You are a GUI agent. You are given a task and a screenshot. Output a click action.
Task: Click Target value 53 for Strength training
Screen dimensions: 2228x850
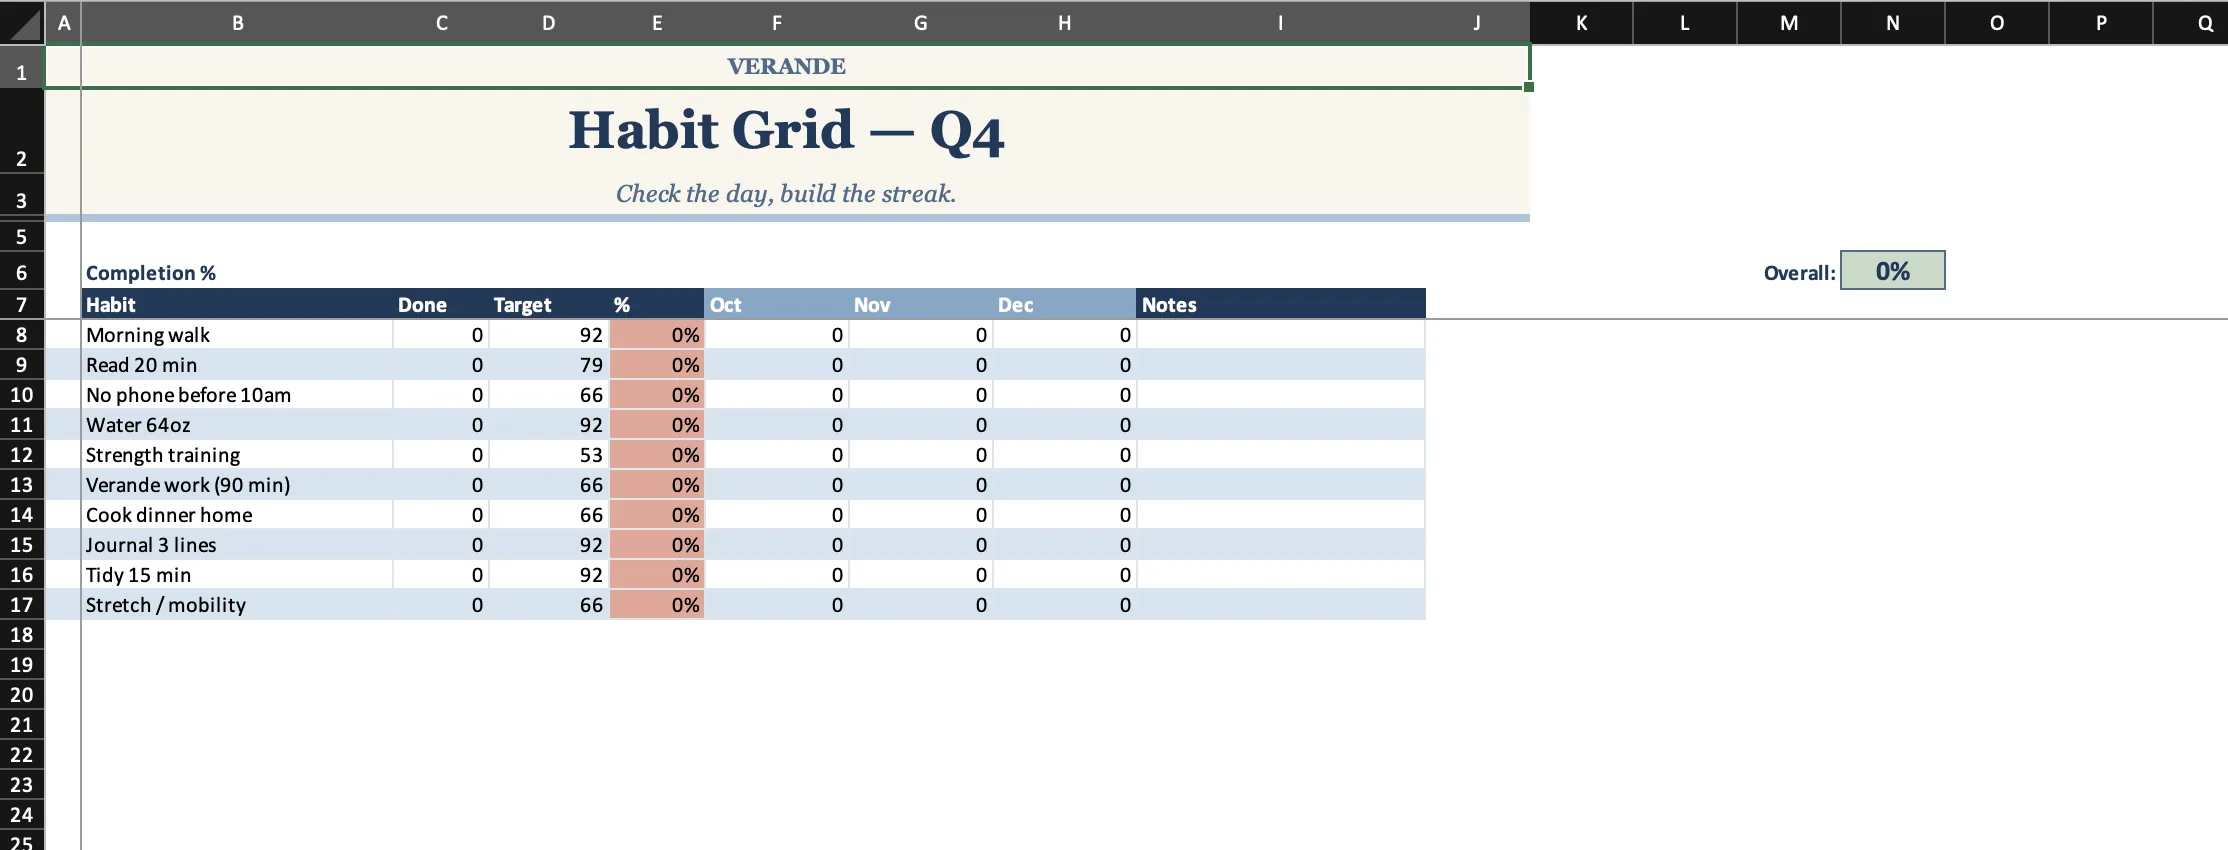pyautogui.click(x=549, y=454)
